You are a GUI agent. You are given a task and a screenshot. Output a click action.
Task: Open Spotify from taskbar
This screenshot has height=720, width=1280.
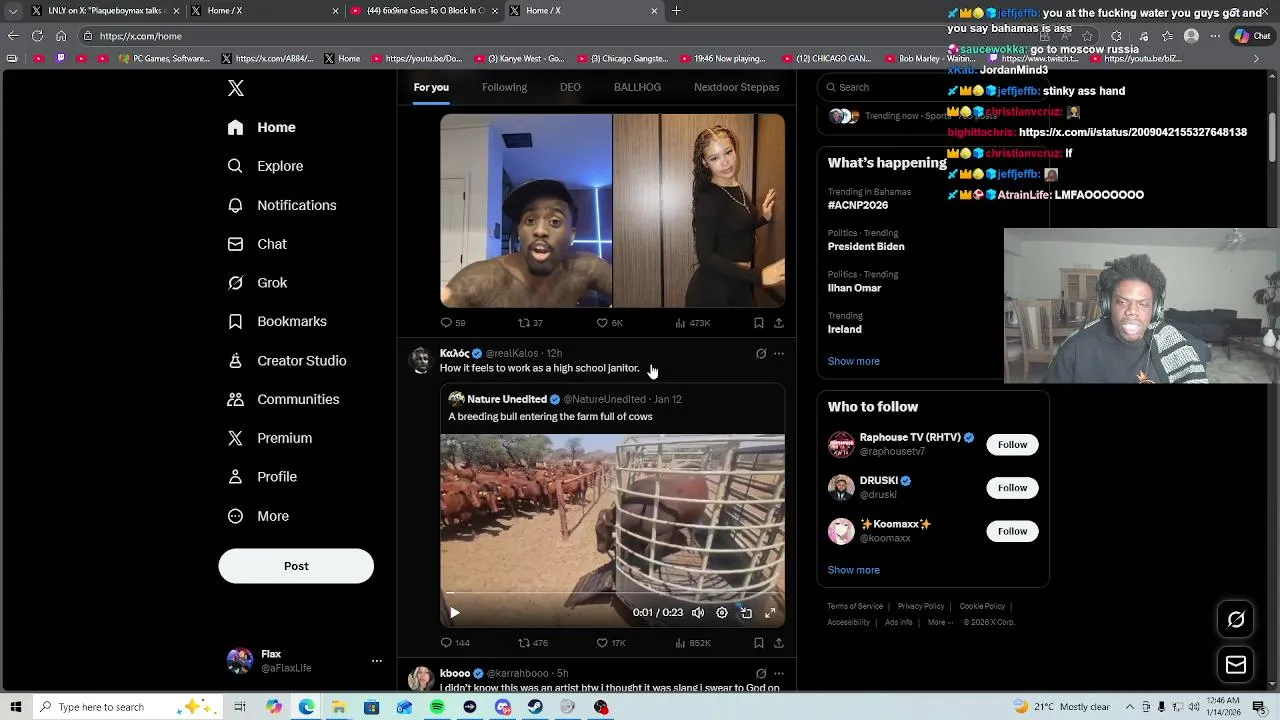pos(437,707)
